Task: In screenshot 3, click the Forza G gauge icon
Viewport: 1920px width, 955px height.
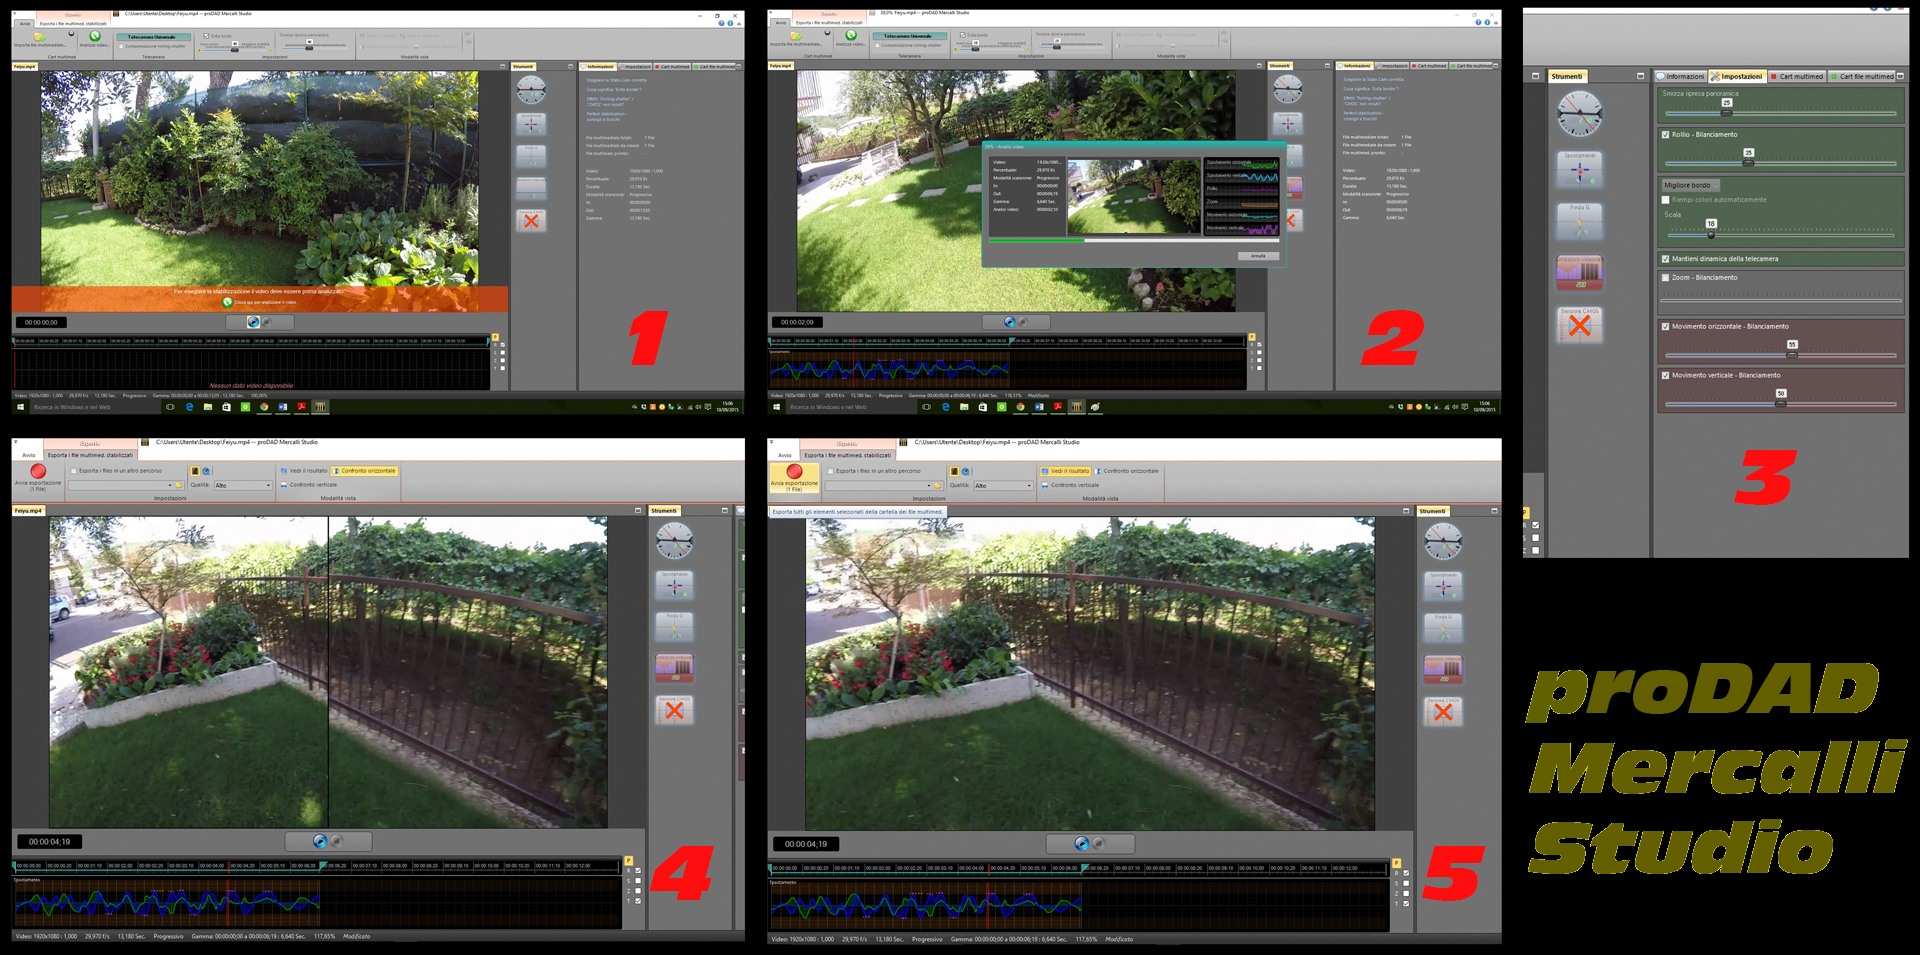Action: coord(1580,222)
